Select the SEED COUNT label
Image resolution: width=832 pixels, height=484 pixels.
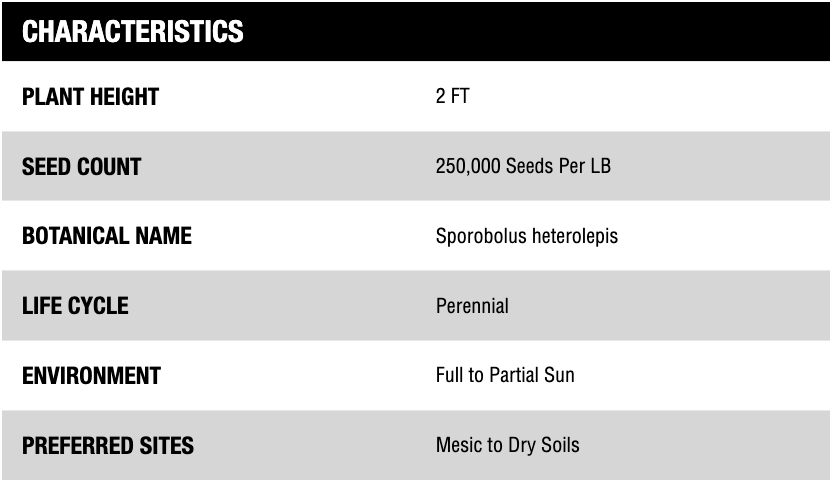point(81,167)
